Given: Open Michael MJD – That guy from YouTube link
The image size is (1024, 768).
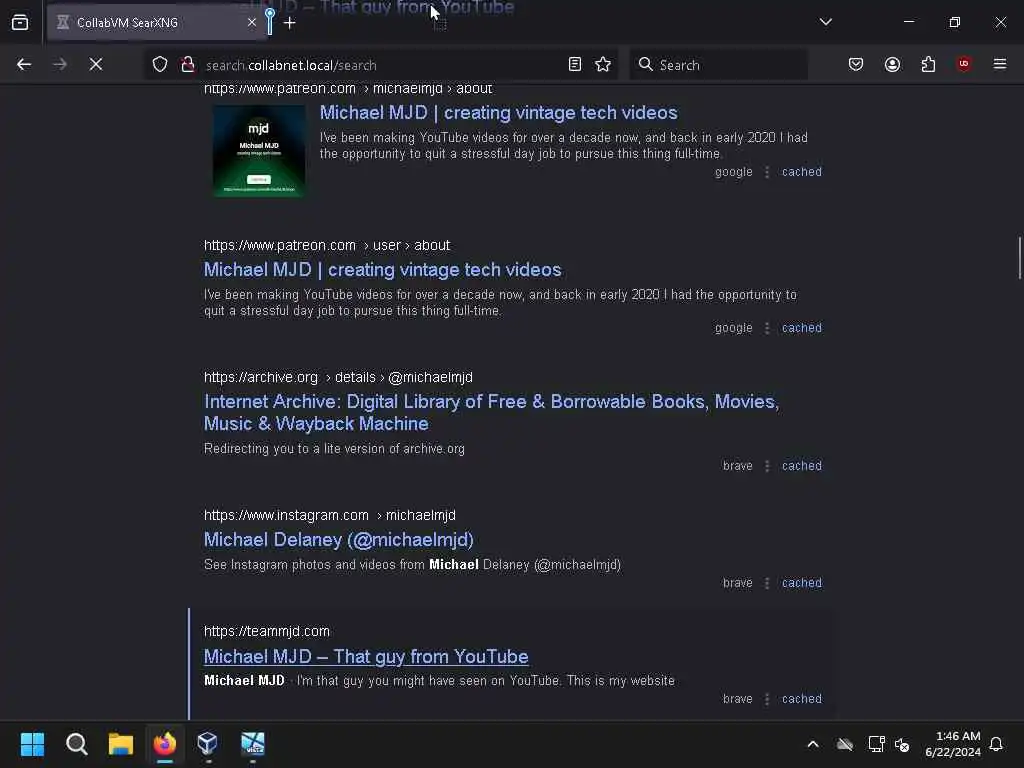Looking at the screenshot, I should pos(366,656).
